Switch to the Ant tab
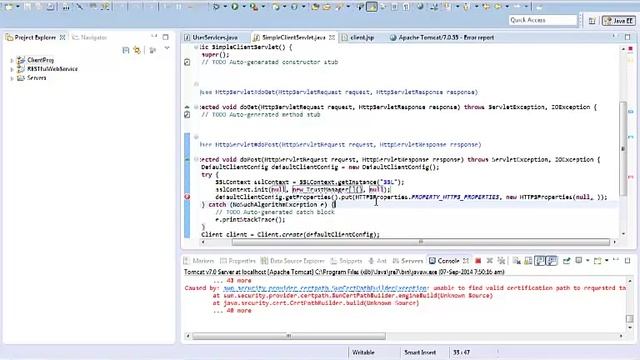 point(377,261)
